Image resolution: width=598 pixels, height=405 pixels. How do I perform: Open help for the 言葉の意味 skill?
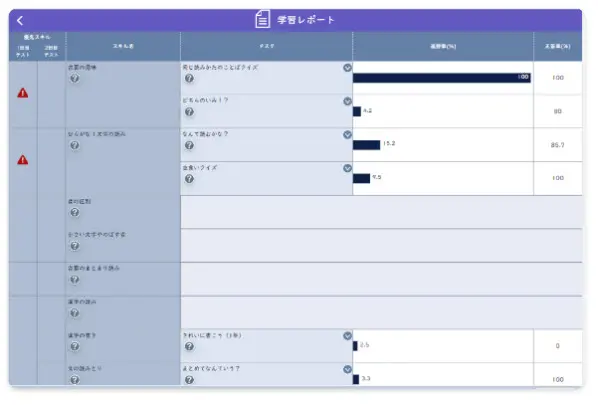click(75, 79)
